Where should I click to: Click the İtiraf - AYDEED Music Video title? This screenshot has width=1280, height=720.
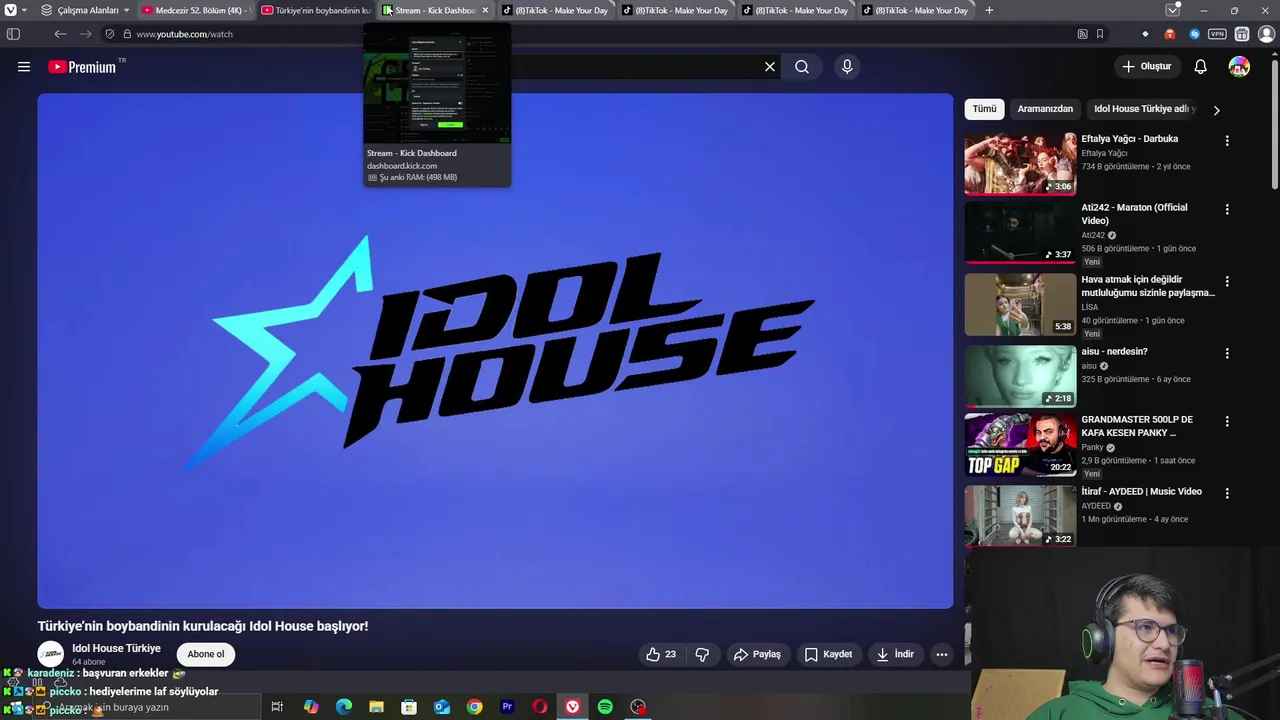tap(1141, 492)
